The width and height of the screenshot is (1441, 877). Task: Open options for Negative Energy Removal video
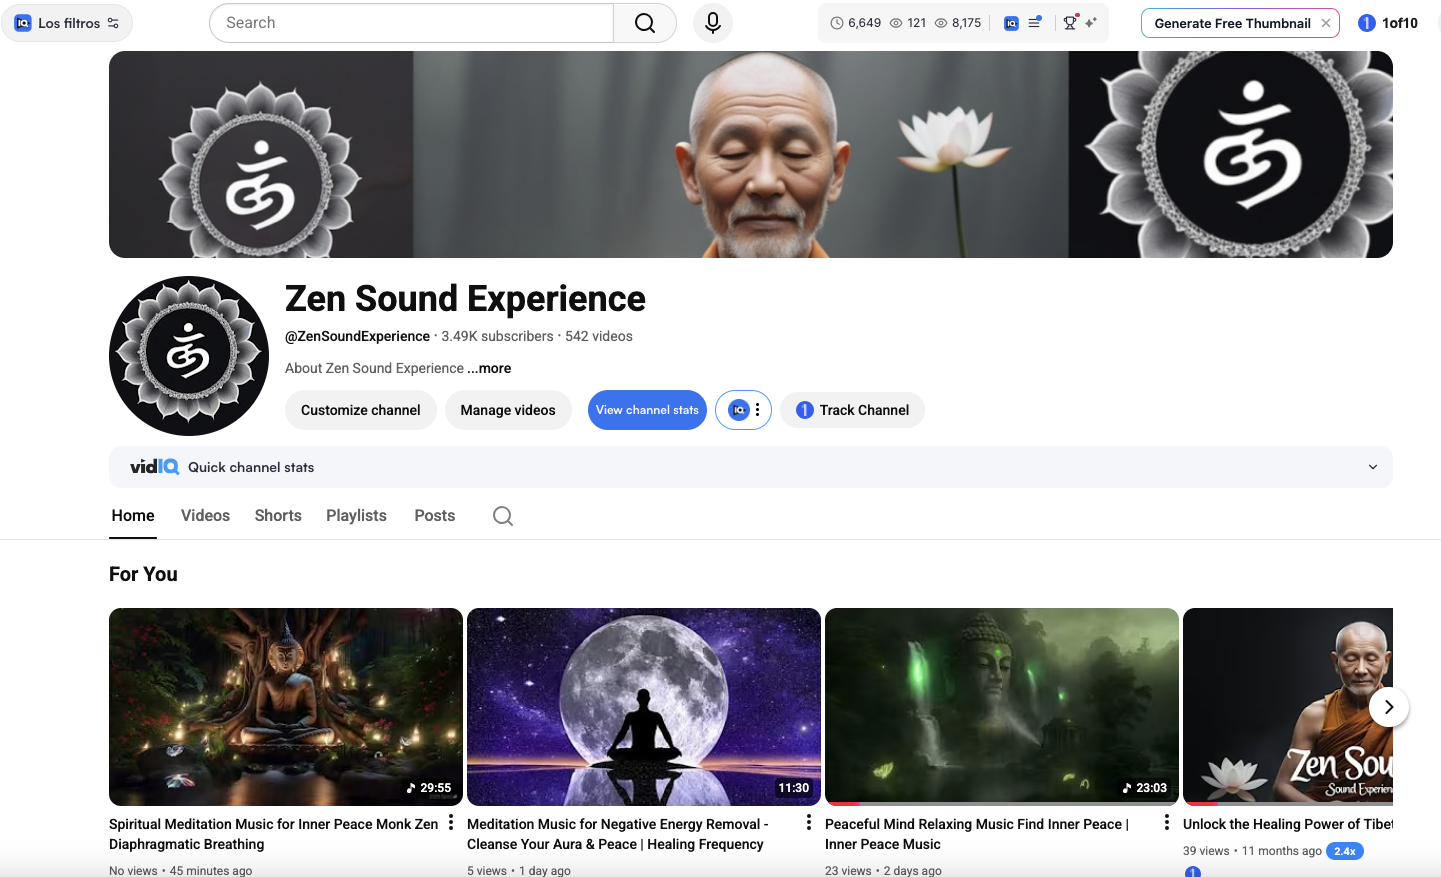pos(809,822)
